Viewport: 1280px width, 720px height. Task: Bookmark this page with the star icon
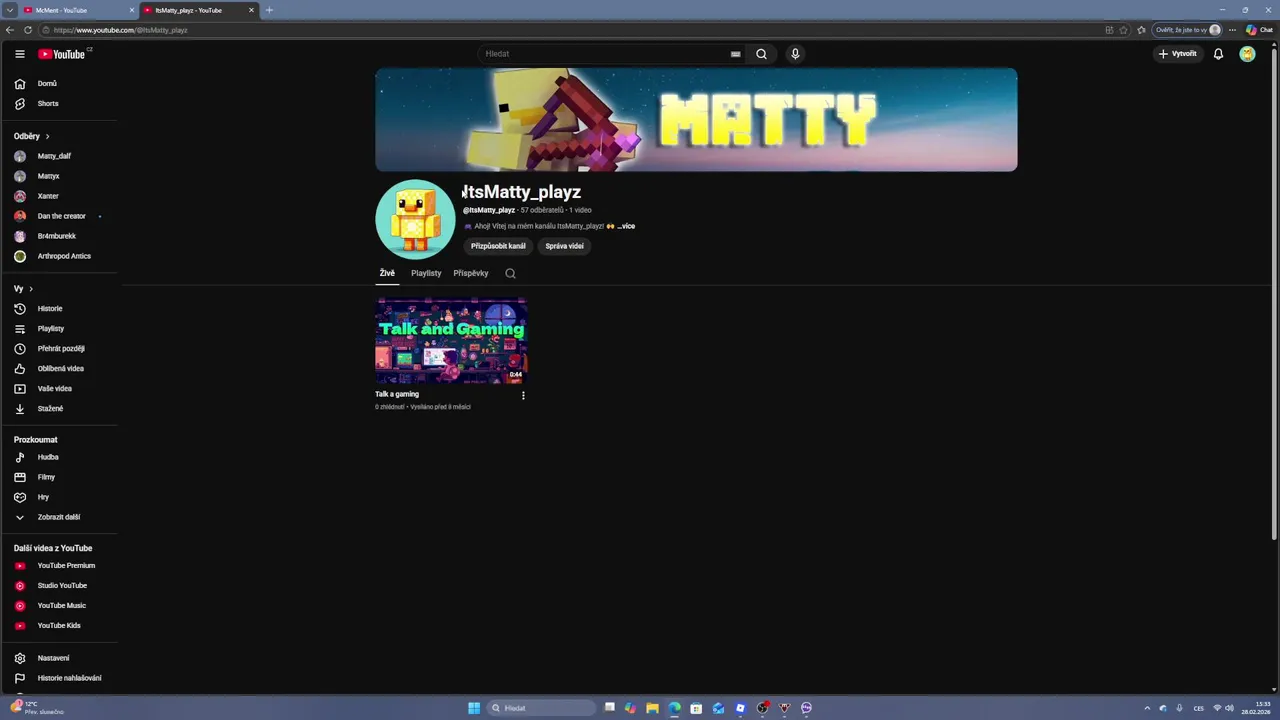[1123, 30]
